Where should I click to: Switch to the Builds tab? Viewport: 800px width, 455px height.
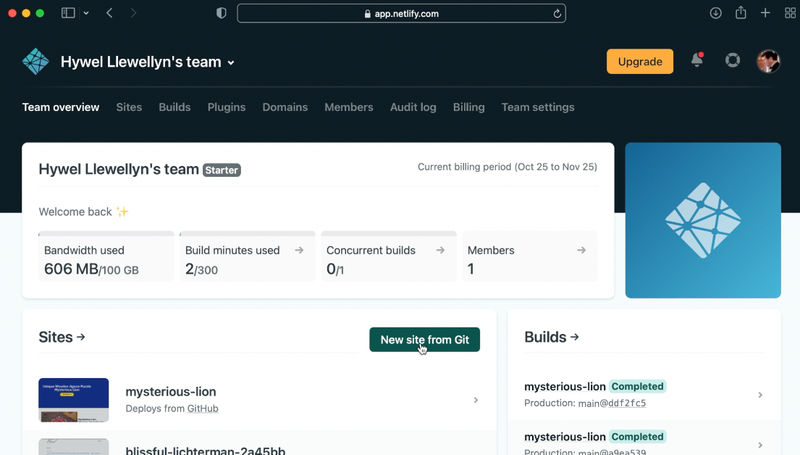click(x=174, y=107)
